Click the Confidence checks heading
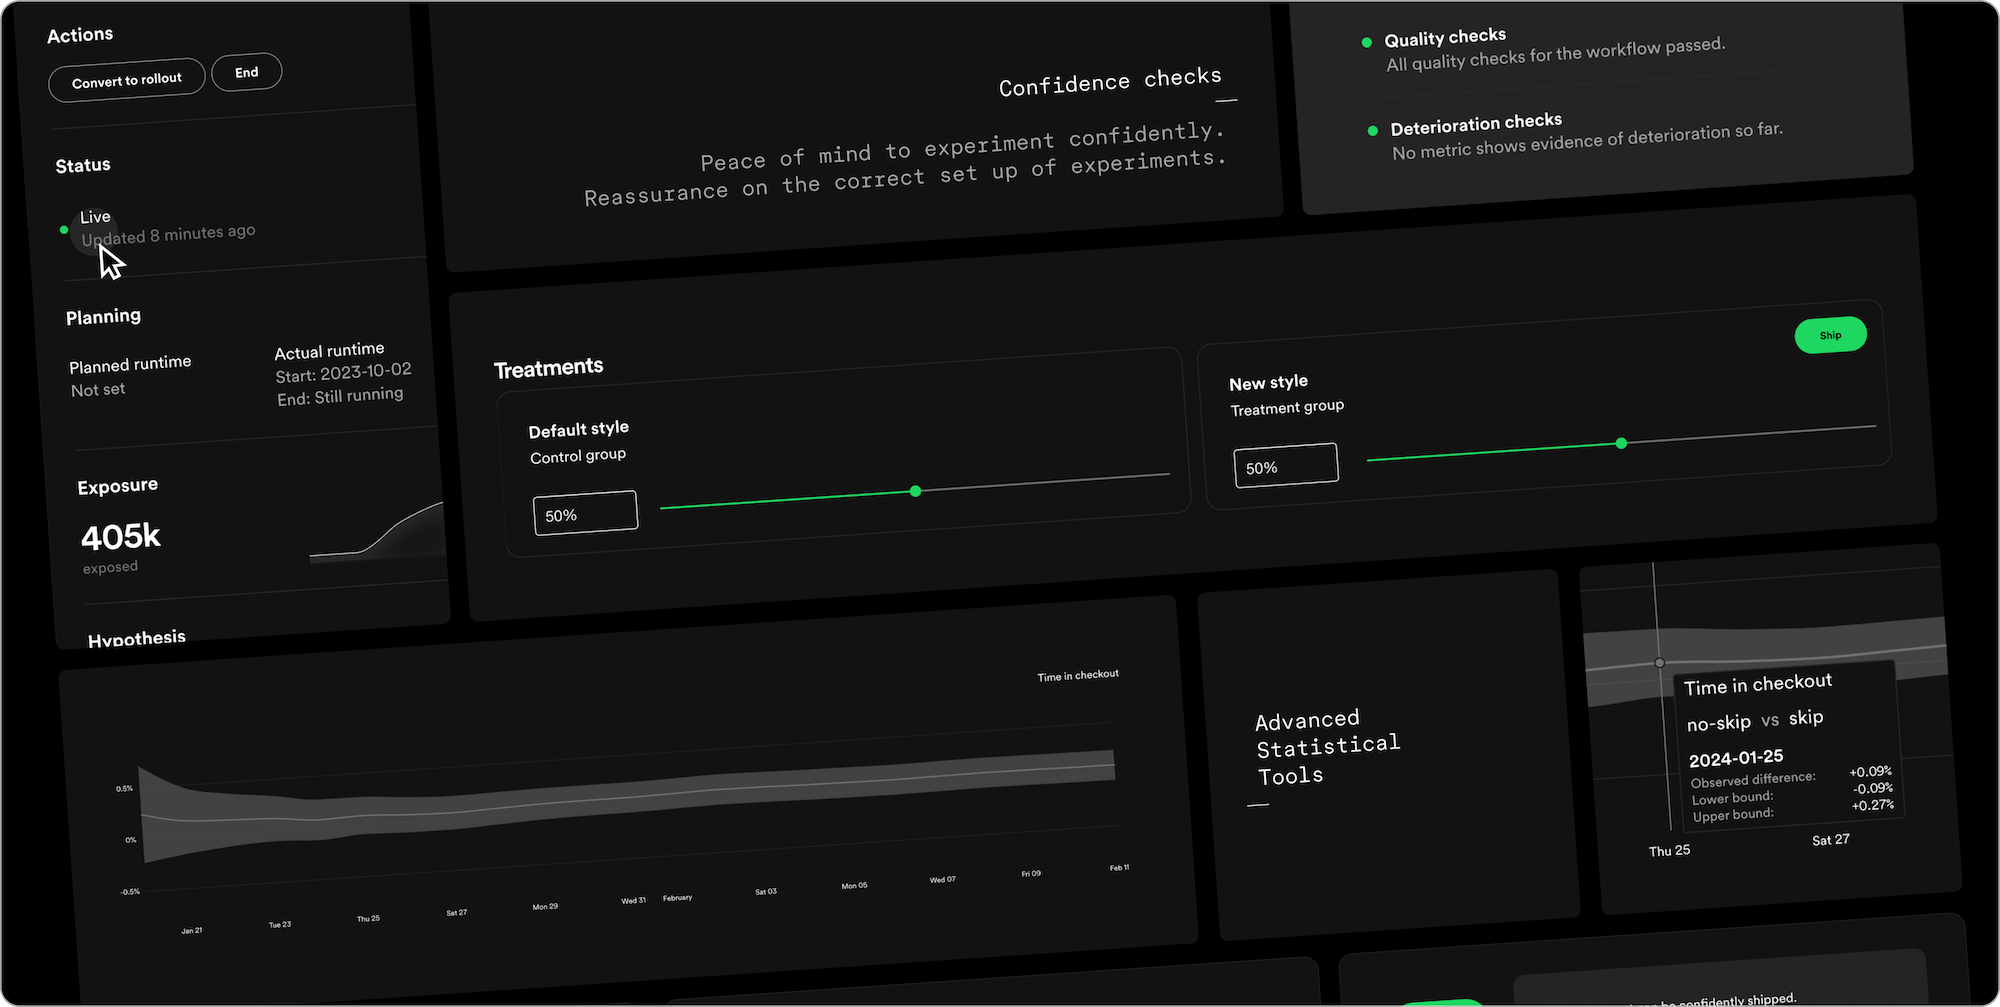The image size is (2000, 1007). (1110, 82)
